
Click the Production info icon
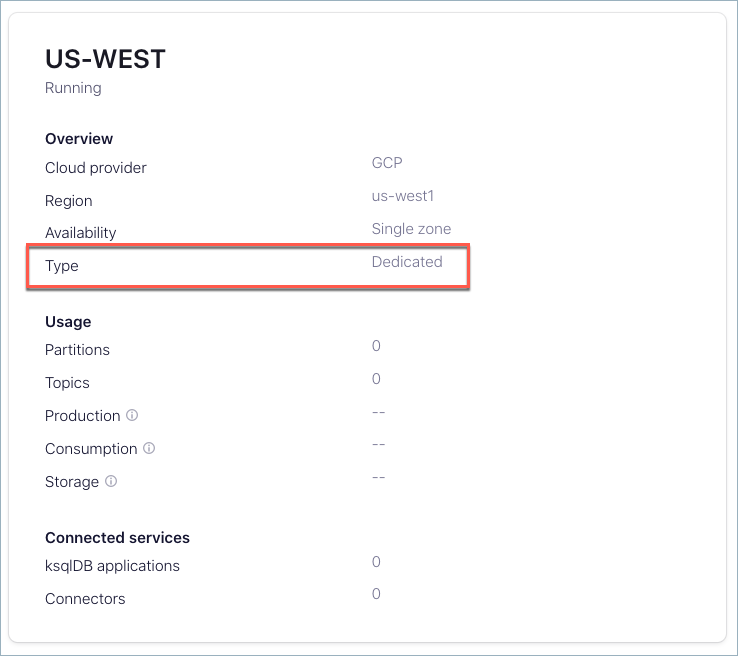132,416
